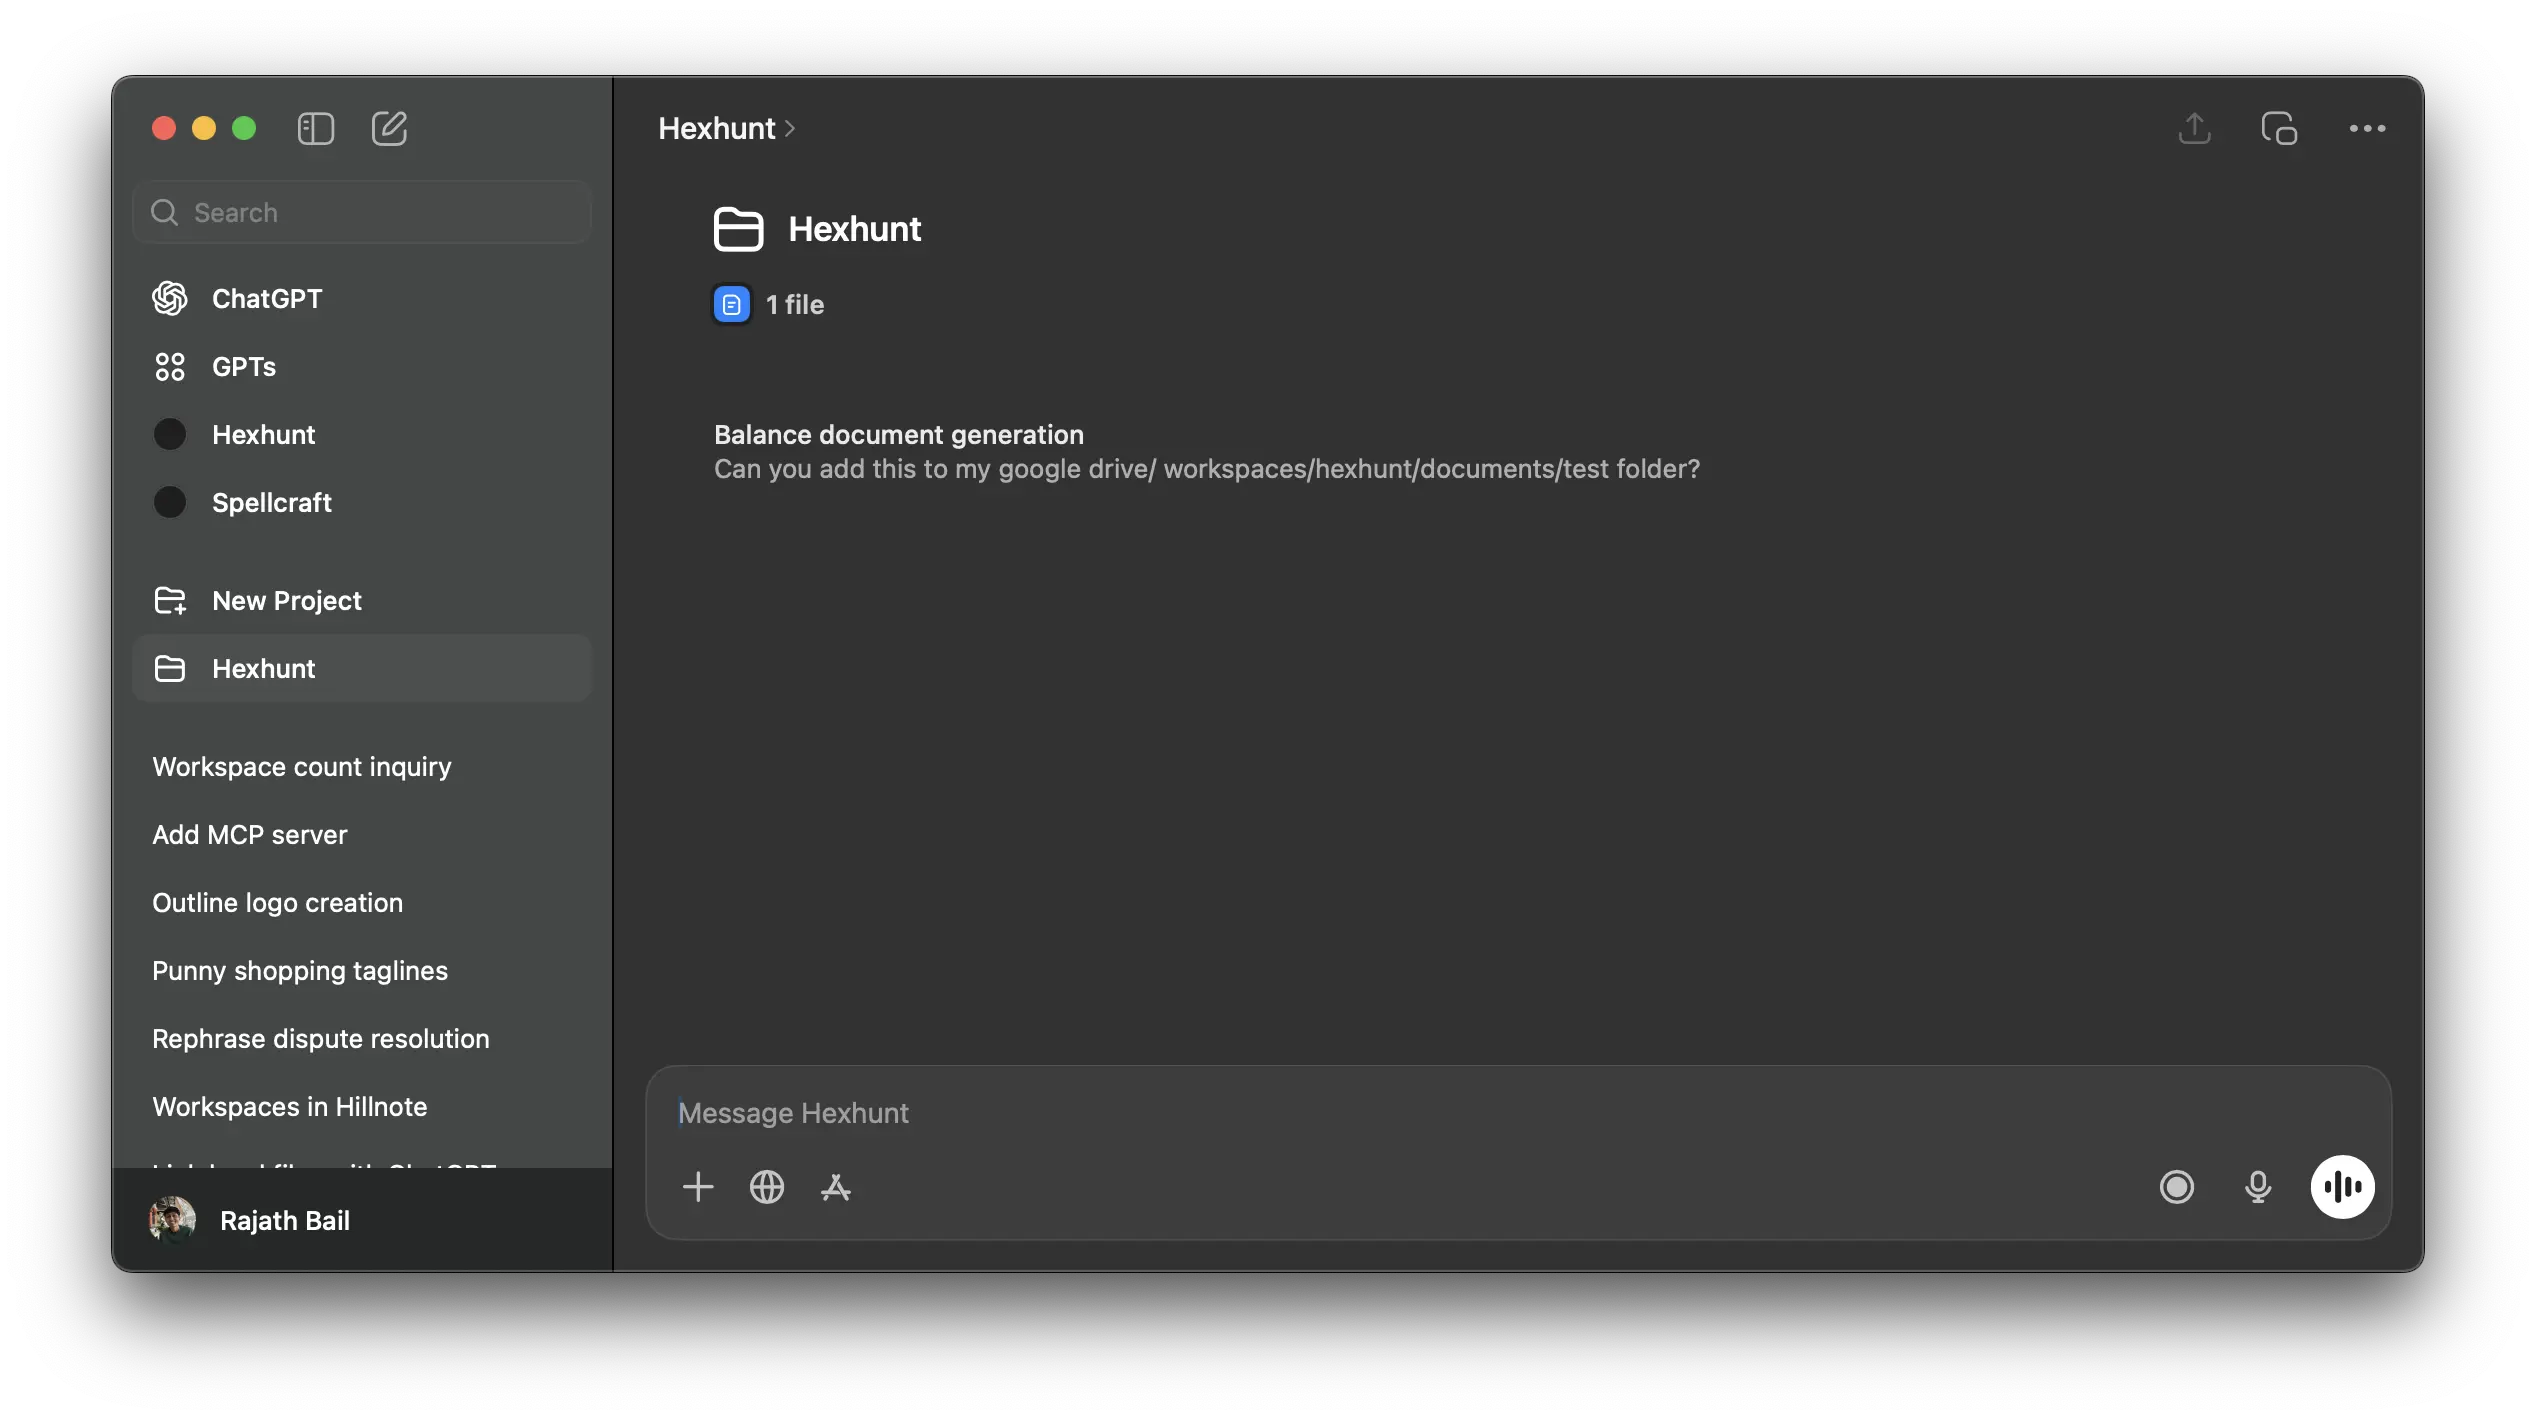Open Balance document generation chat
The height and width of the screenshot is (1420, 2536).
click(x=898, y=435)
